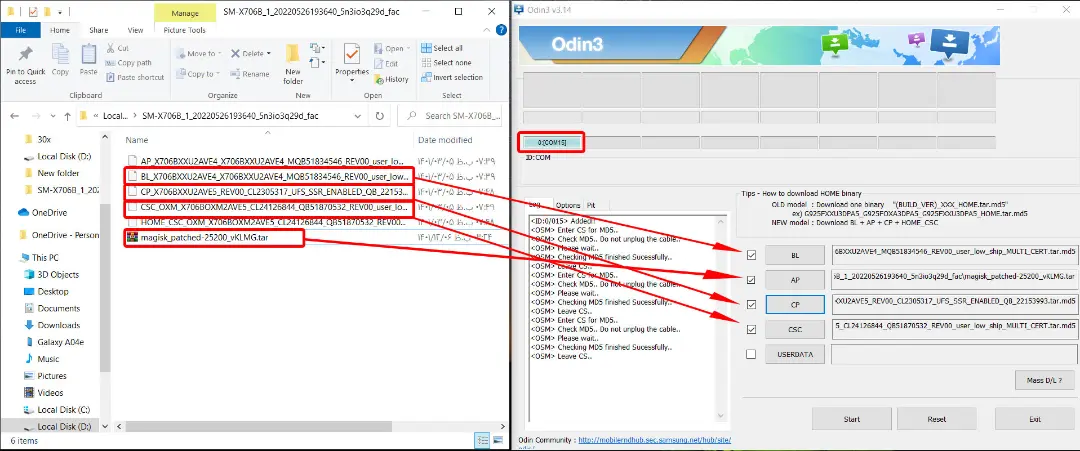Click the USERDATA file button

coord(795,354)
